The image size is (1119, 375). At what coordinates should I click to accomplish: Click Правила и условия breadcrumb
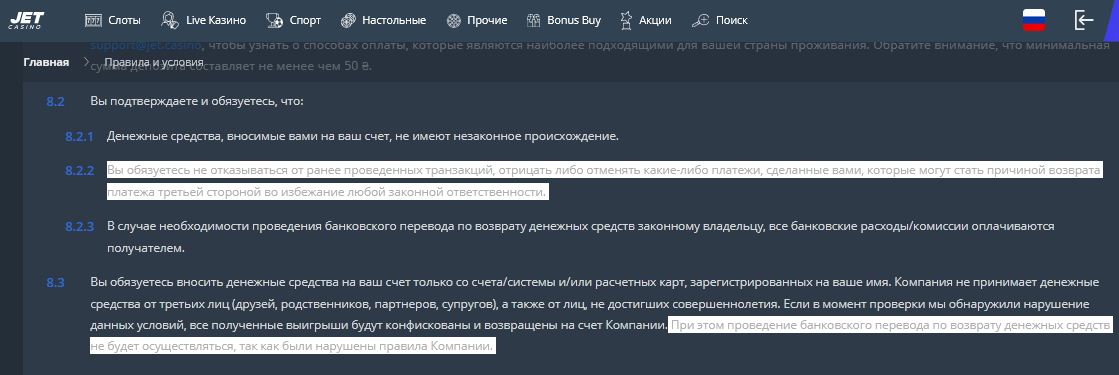[153, 62]
